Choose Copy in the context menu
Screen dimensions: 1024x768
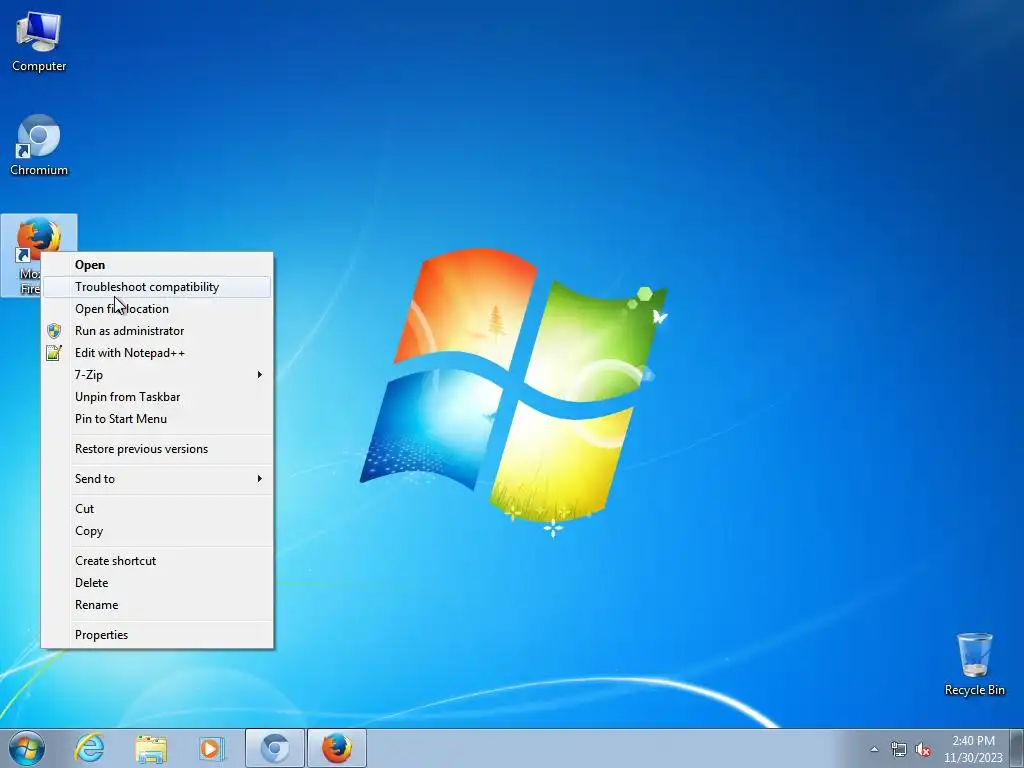tap(157, 531)
